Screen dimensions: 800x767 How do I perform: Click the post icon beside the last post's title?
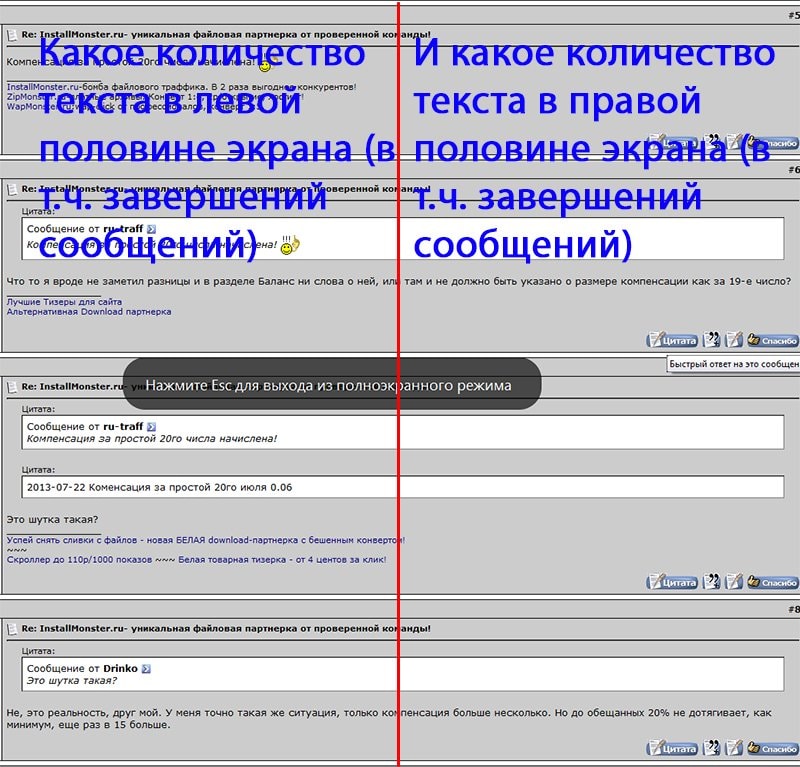[12, 629]
